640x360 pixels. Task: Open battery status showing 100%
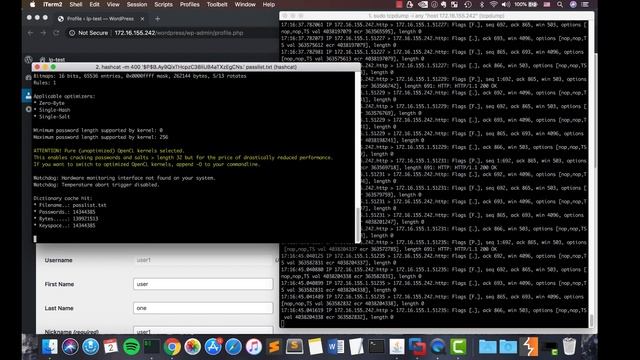pyautogui.click(x=526, y=4)
